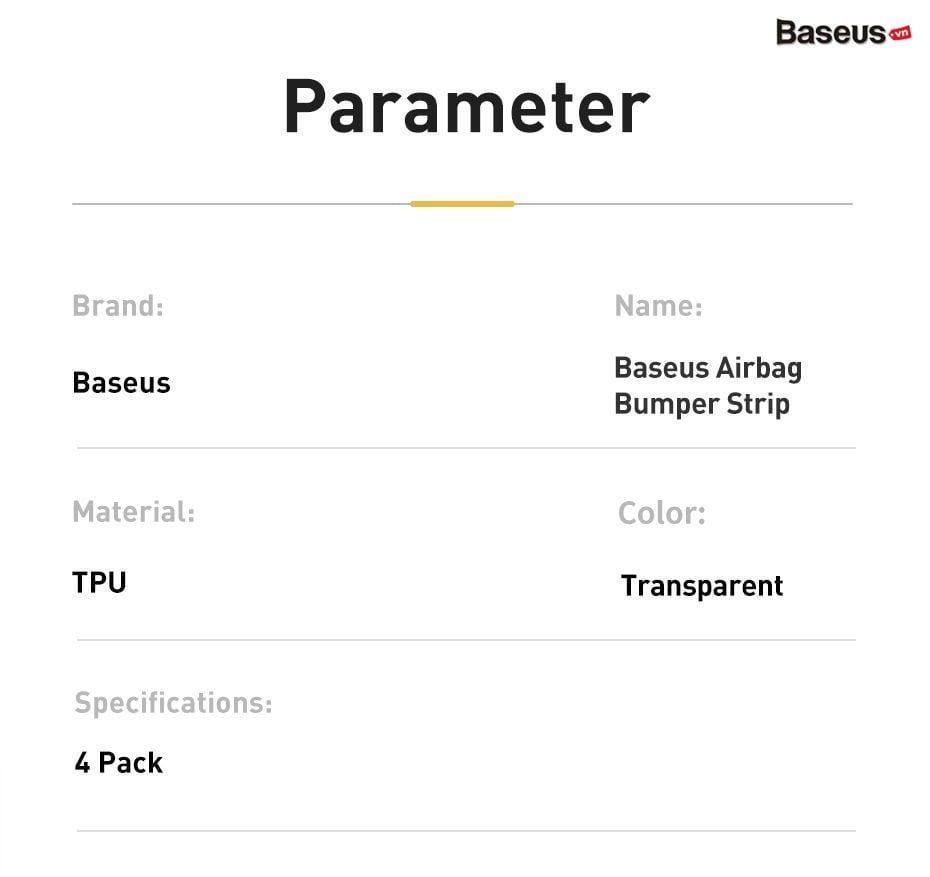The image size is (930, 877).
Task: Click the divider line below Brand row
Action: coord(466,448)
